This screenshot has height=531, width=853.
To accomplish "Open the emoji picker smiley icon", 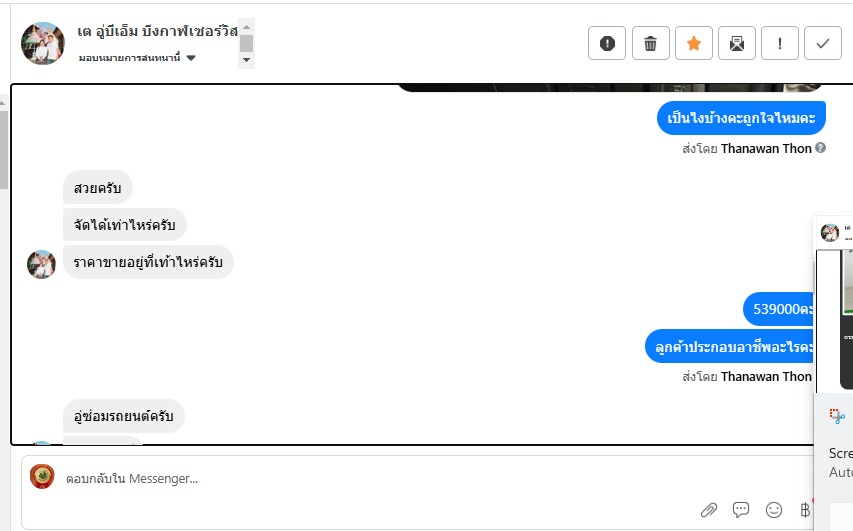I will click(x=773, y=510).
